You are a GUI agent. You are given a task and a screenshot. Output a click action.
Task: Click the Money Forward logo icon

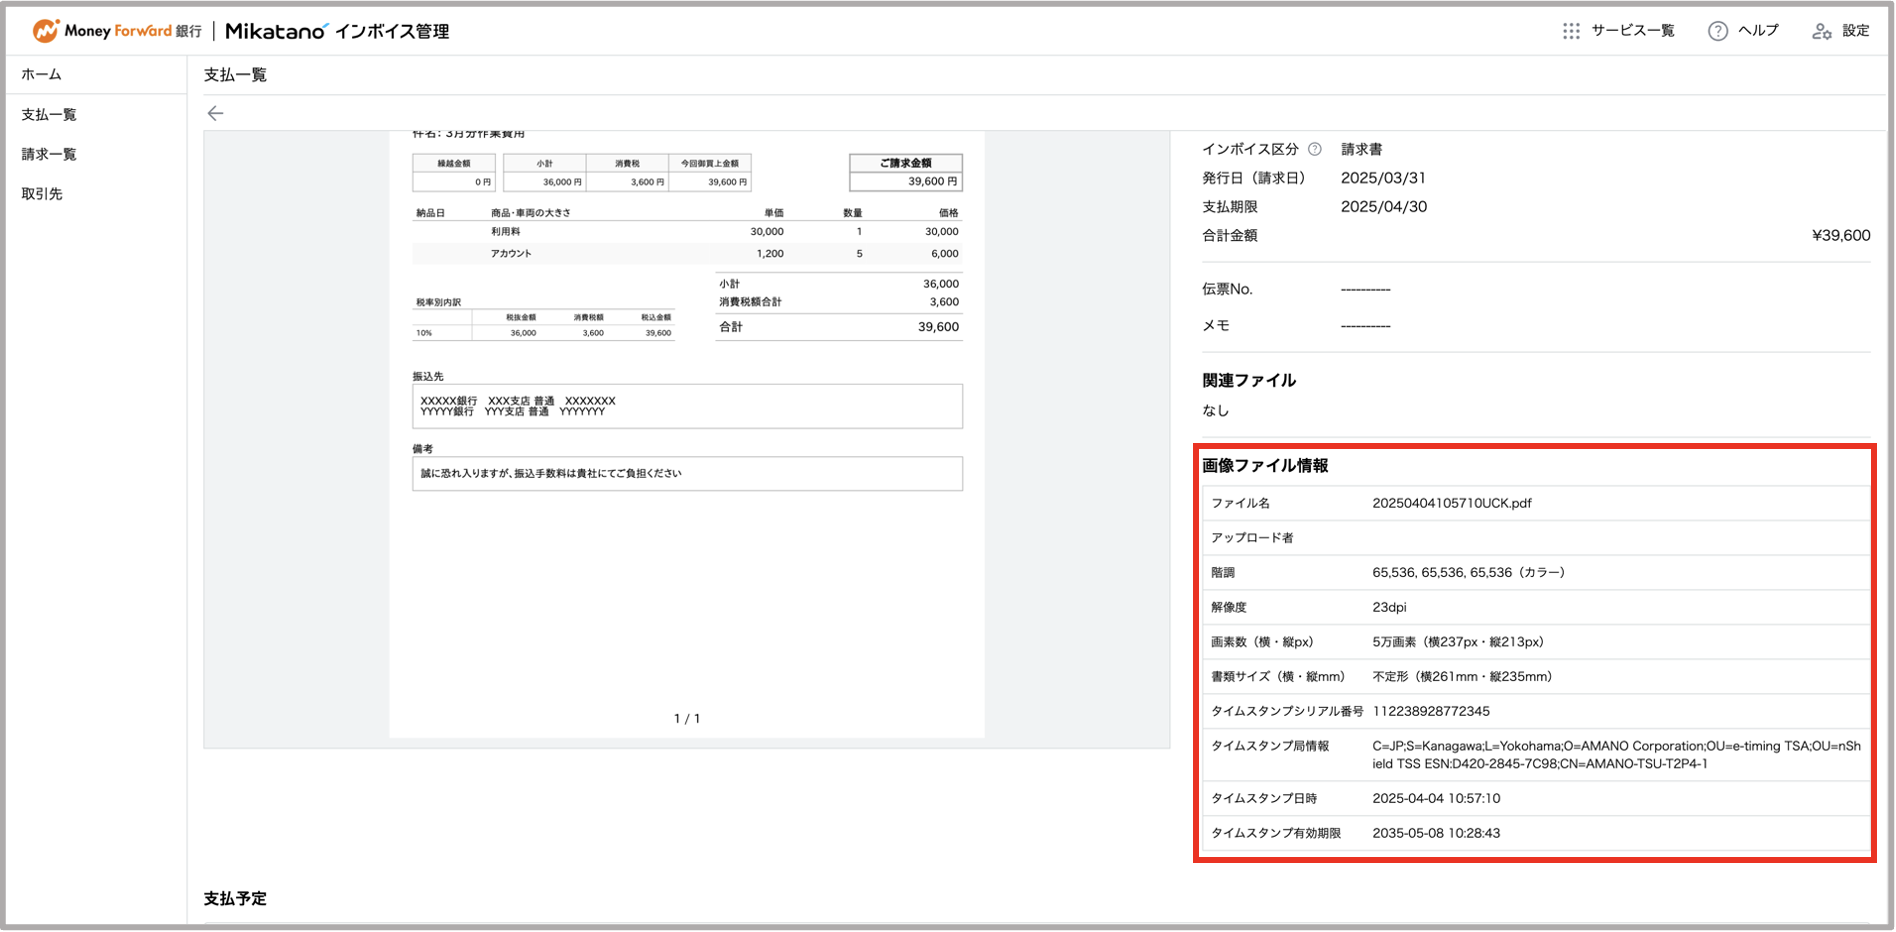coord(46,31)
